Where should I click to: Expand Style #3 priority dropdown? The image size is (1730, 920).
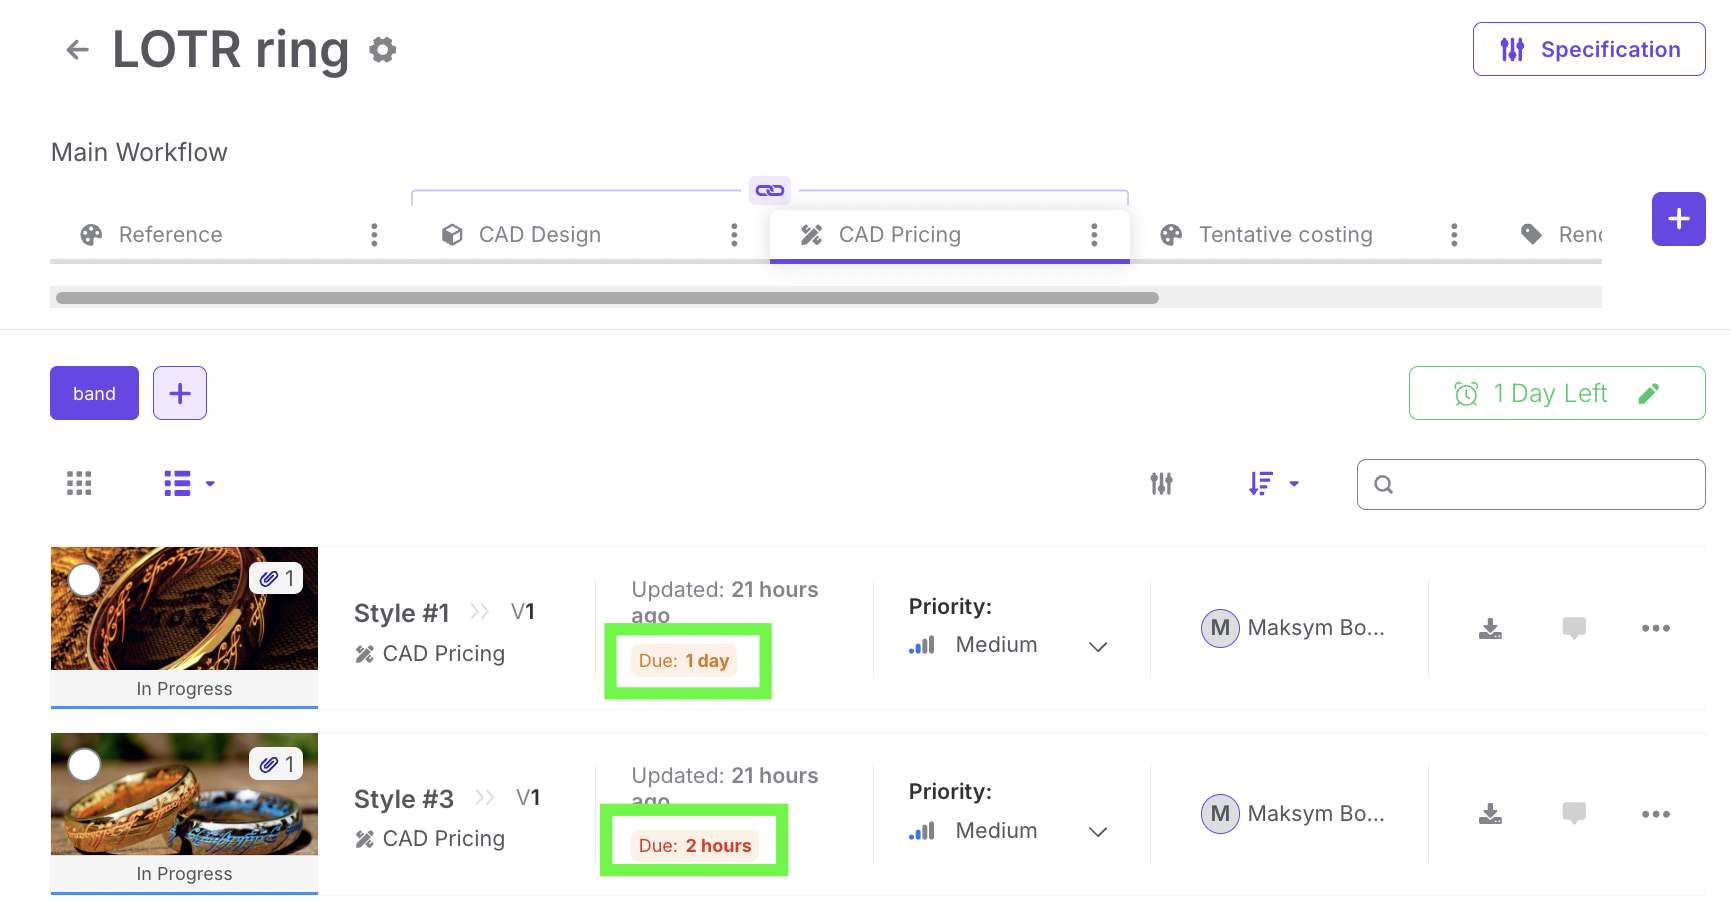point(1097,832)
